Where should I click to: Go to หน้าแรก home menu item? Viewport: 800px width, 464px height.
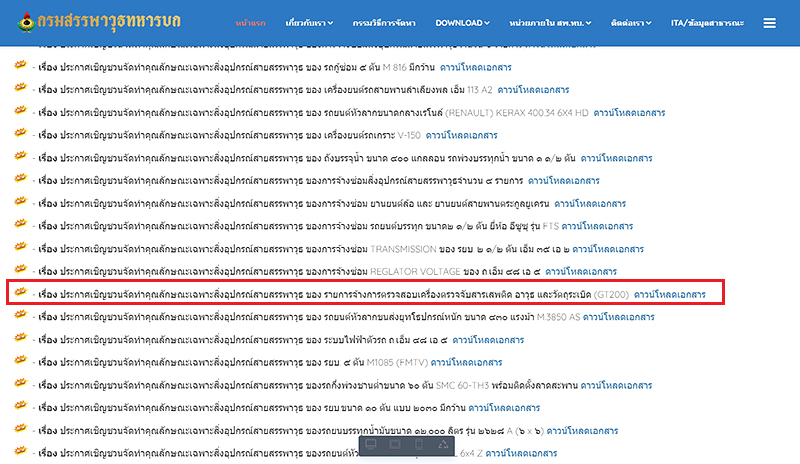tap(250, 23)
